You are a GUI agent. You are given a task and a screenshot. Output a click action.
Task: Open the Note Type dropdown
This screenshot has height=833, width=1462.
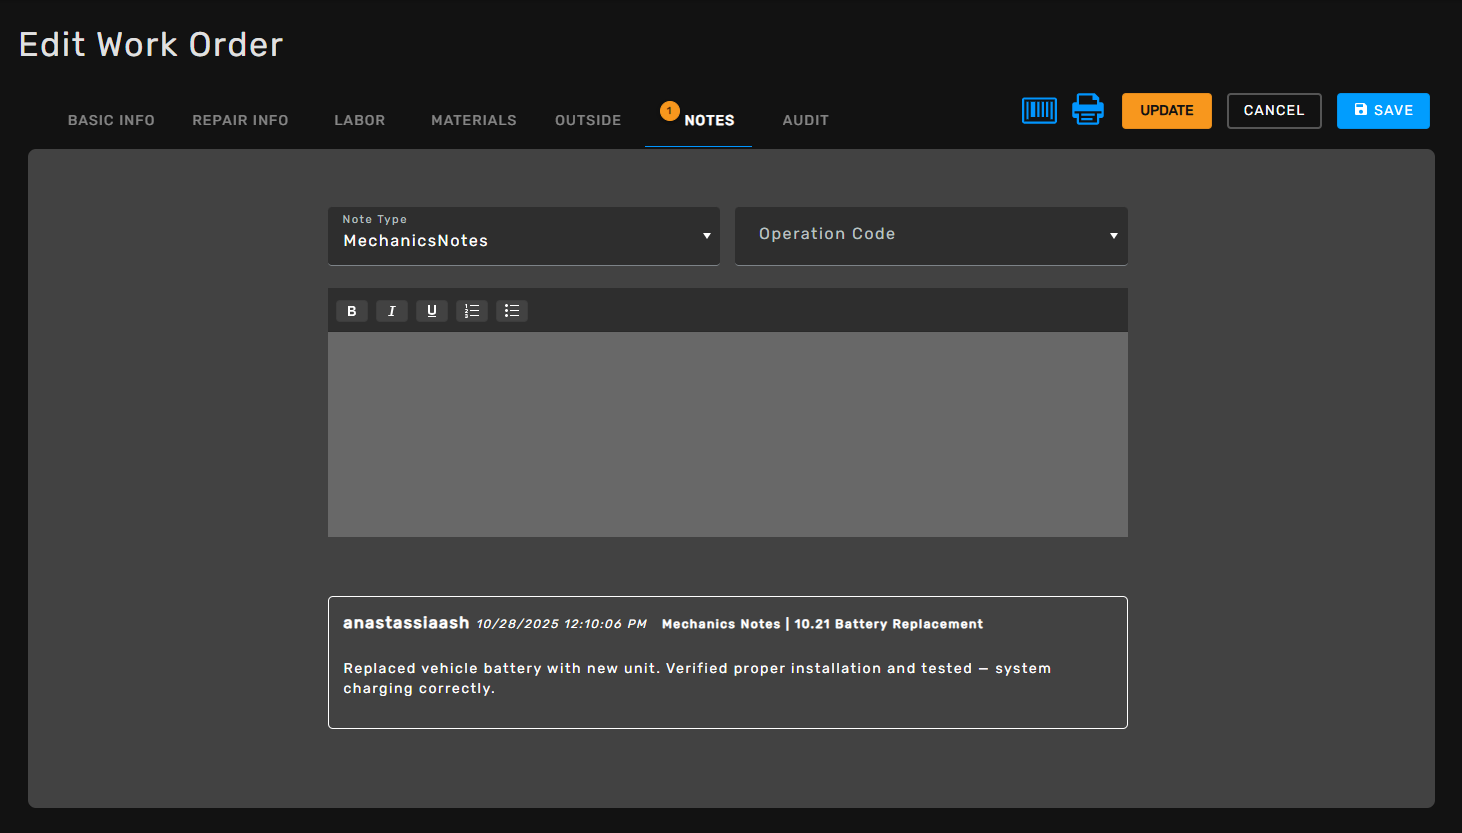click(523, 236)
